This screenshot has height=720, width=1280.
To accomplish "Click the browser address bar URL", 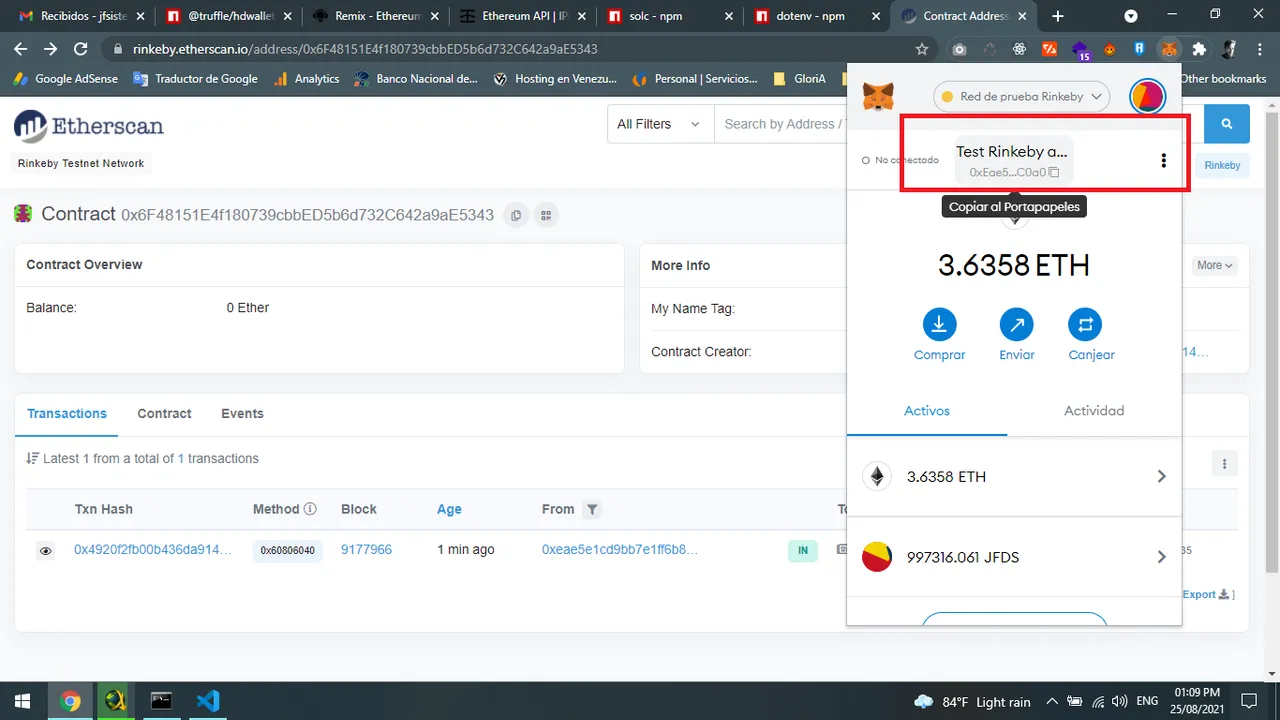I will coord(365,49).
